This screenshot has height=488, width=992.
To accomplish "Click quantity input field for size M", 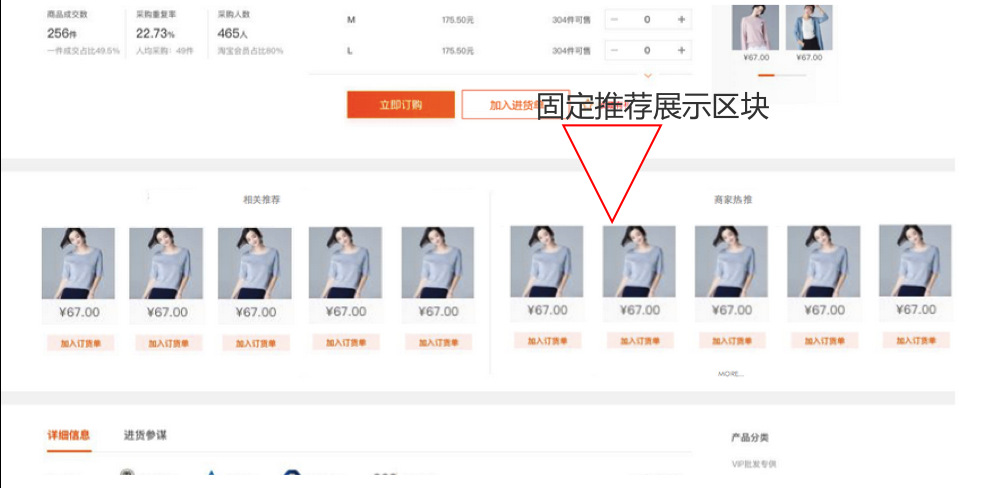I will (x=647, y=20).
